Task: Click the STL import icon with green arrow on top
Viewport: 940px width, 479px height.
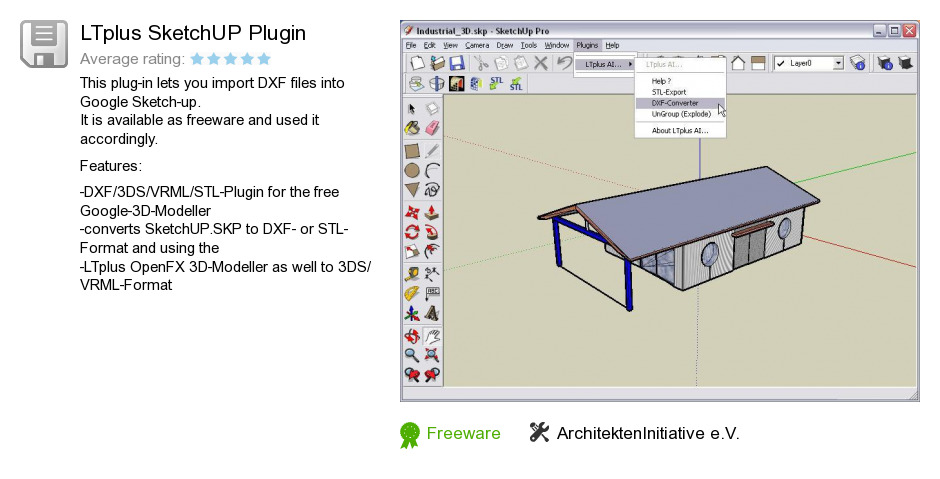Action: click(516, 83)
